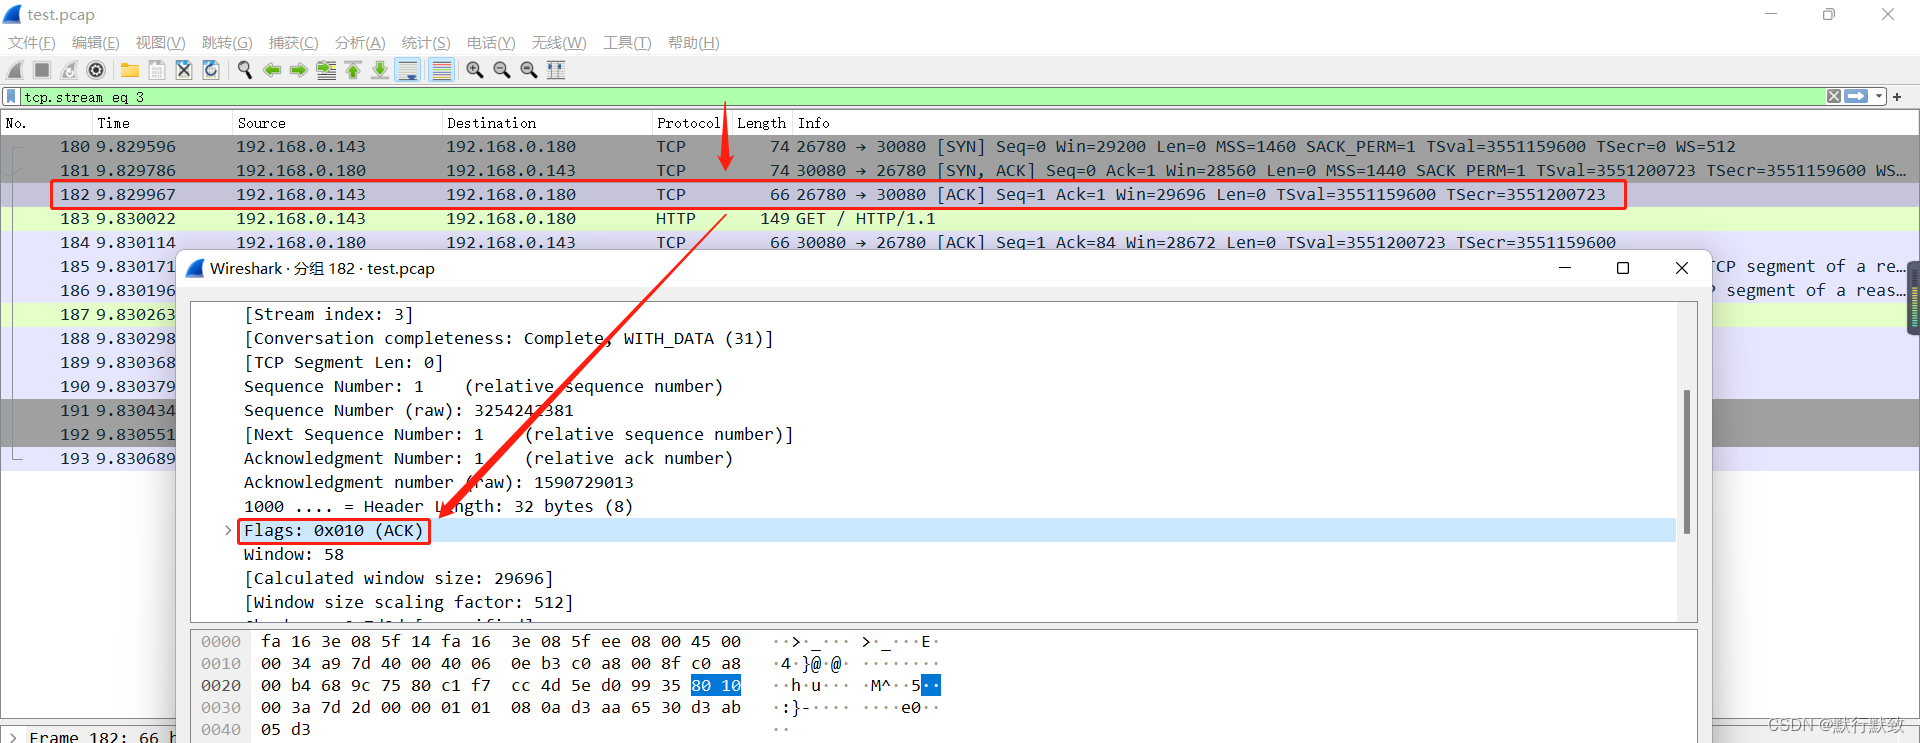Sort by the Length column header

coord(761,123)
